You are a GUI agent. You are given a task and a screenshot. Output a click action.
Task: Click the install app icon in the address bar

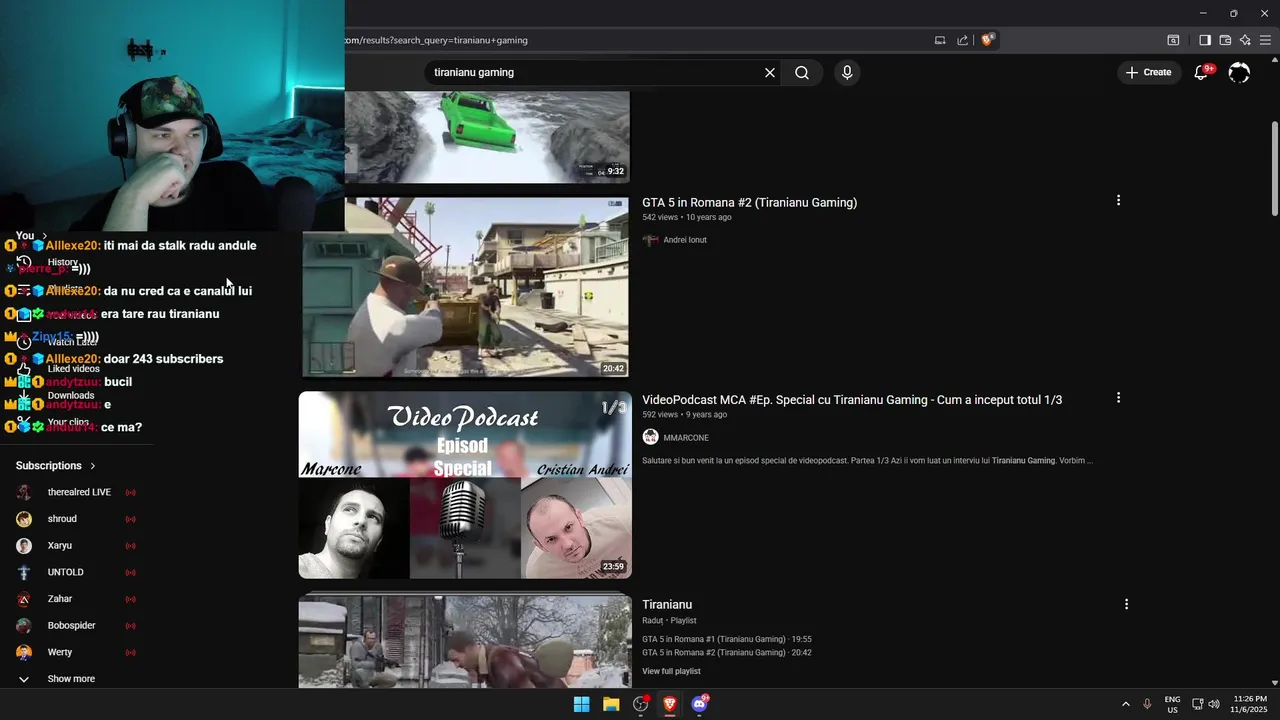pos(940,40)
